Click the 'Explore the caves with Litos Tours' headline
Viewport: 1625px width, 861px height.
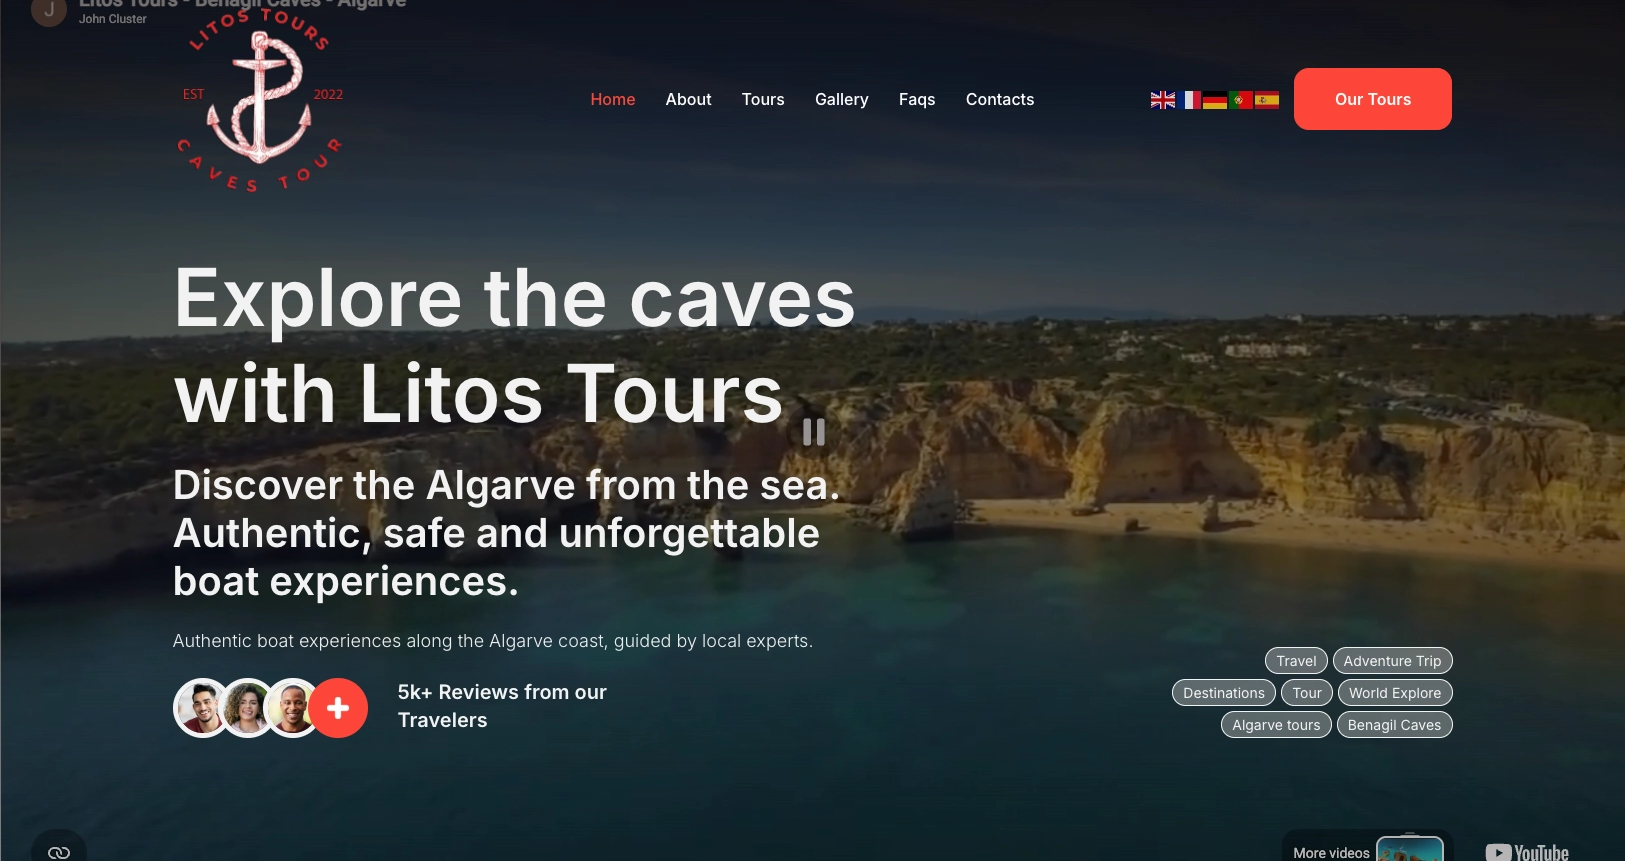point(514,346)
